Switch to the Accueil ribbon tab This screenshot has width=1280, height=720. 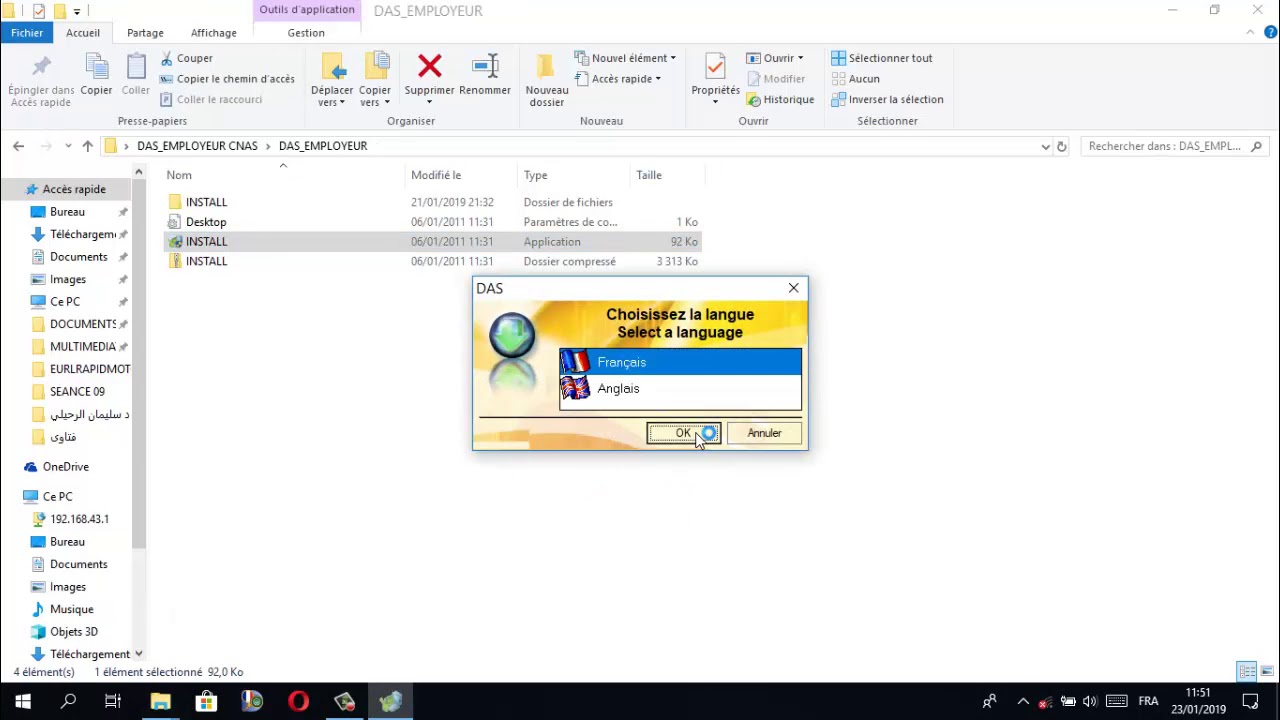[83, 33]
